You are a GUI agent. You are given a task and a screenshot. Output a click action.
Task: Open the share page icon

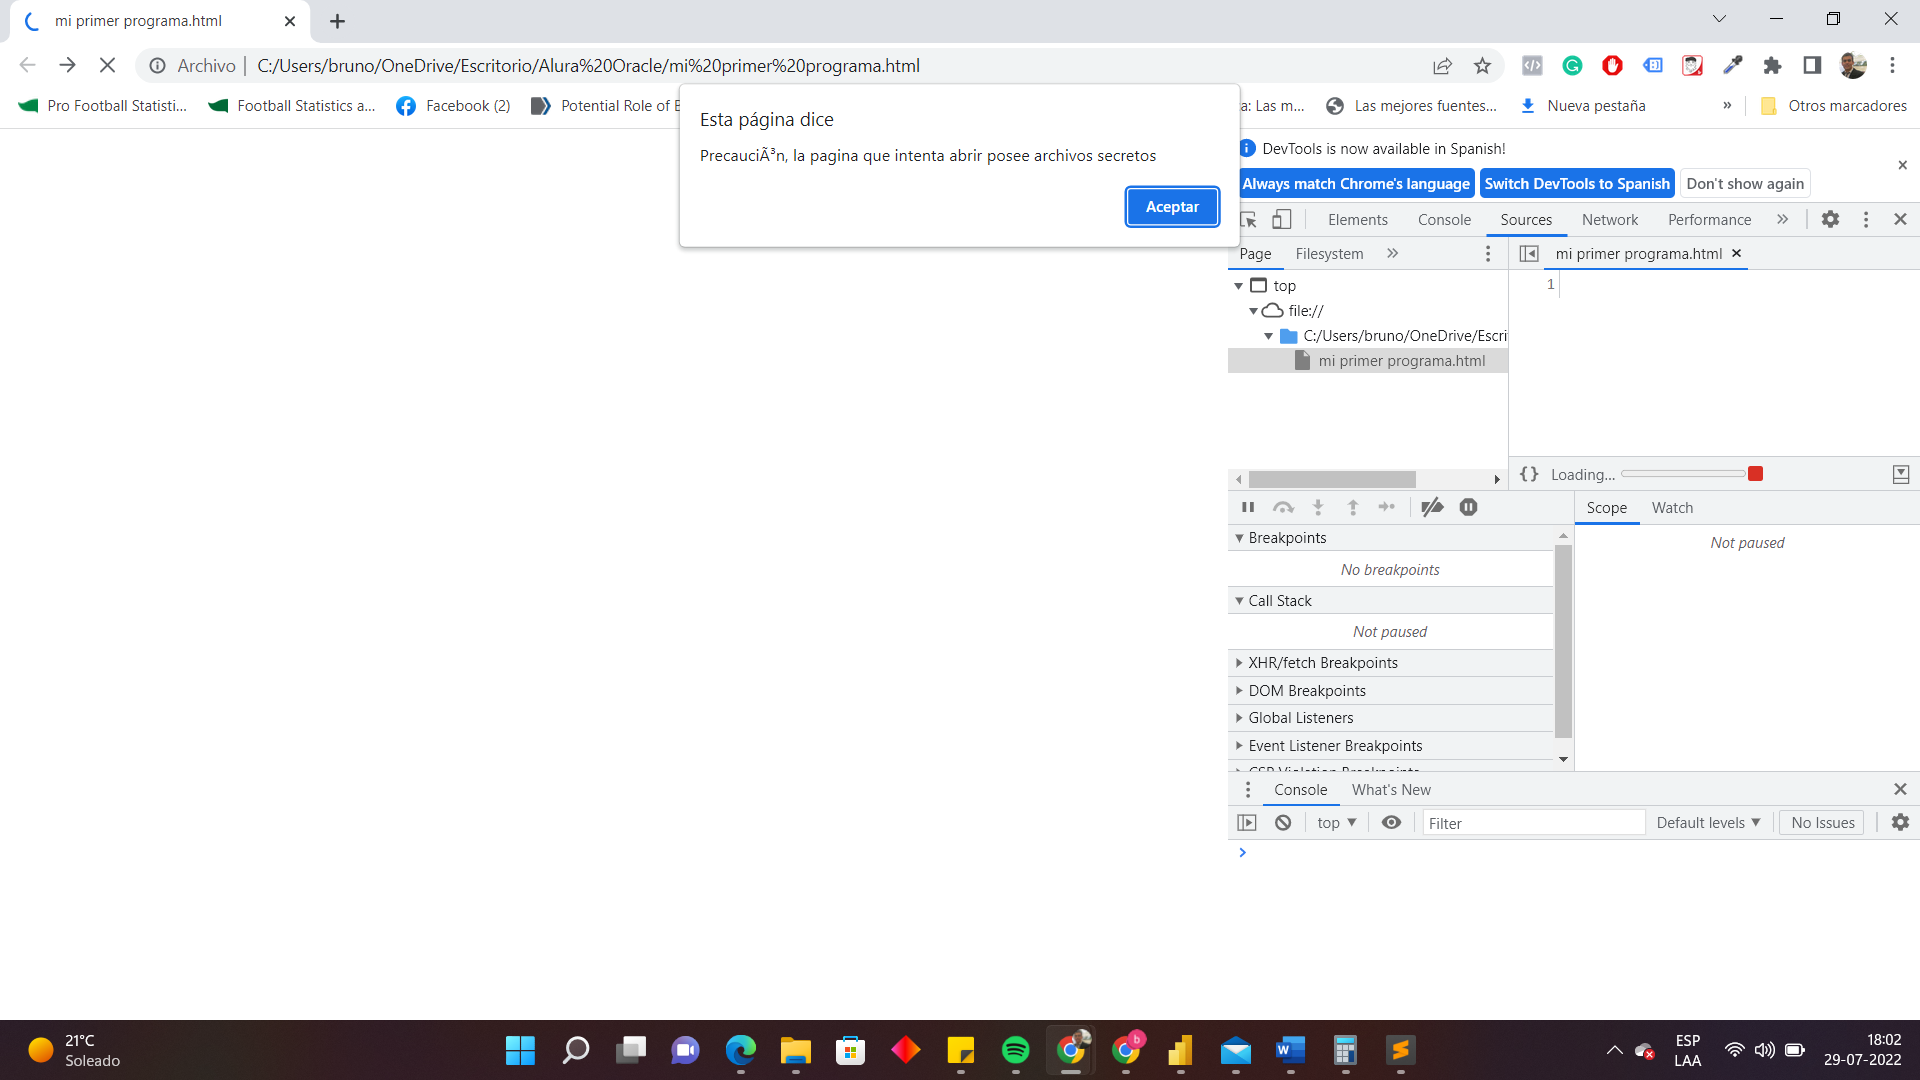[1442, 66]
